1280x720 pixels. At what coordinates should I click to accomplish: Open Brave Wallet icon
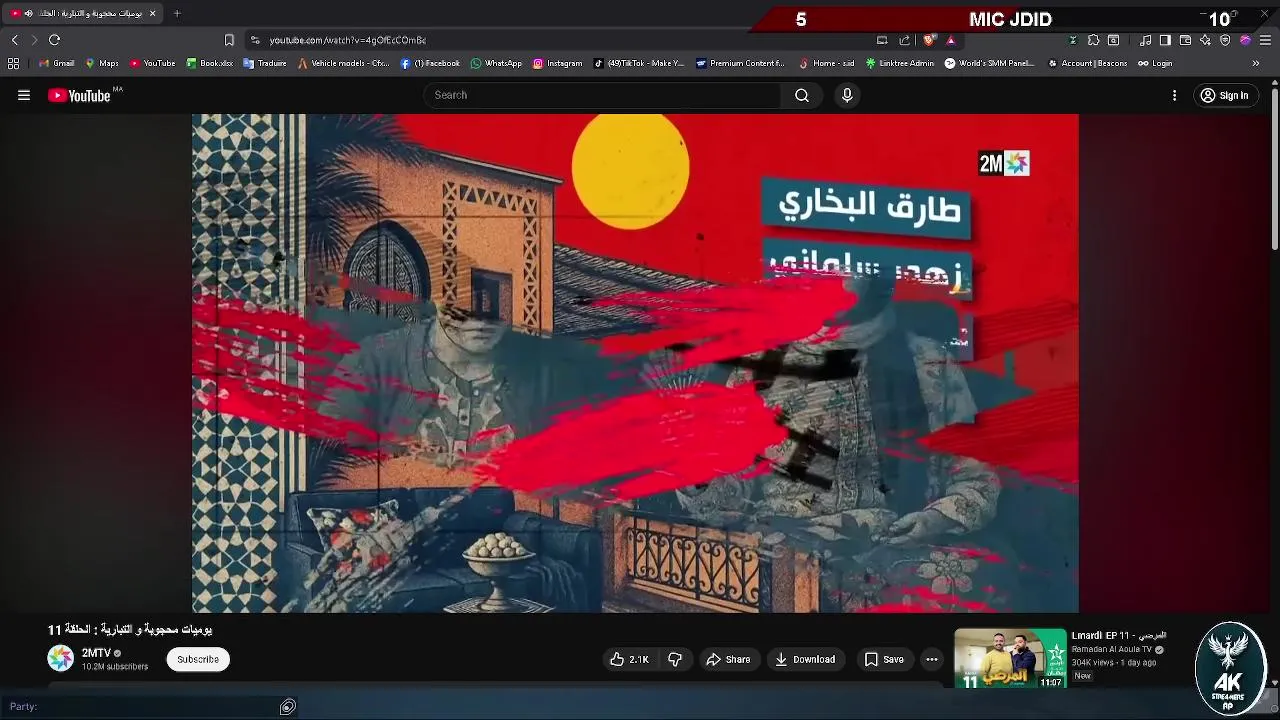point(1185,40)
